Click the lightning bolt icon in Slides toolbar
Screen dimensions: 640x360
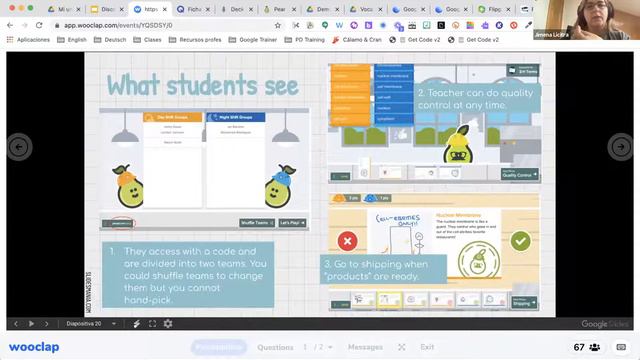pyautogui.click(x=137, y=324)
